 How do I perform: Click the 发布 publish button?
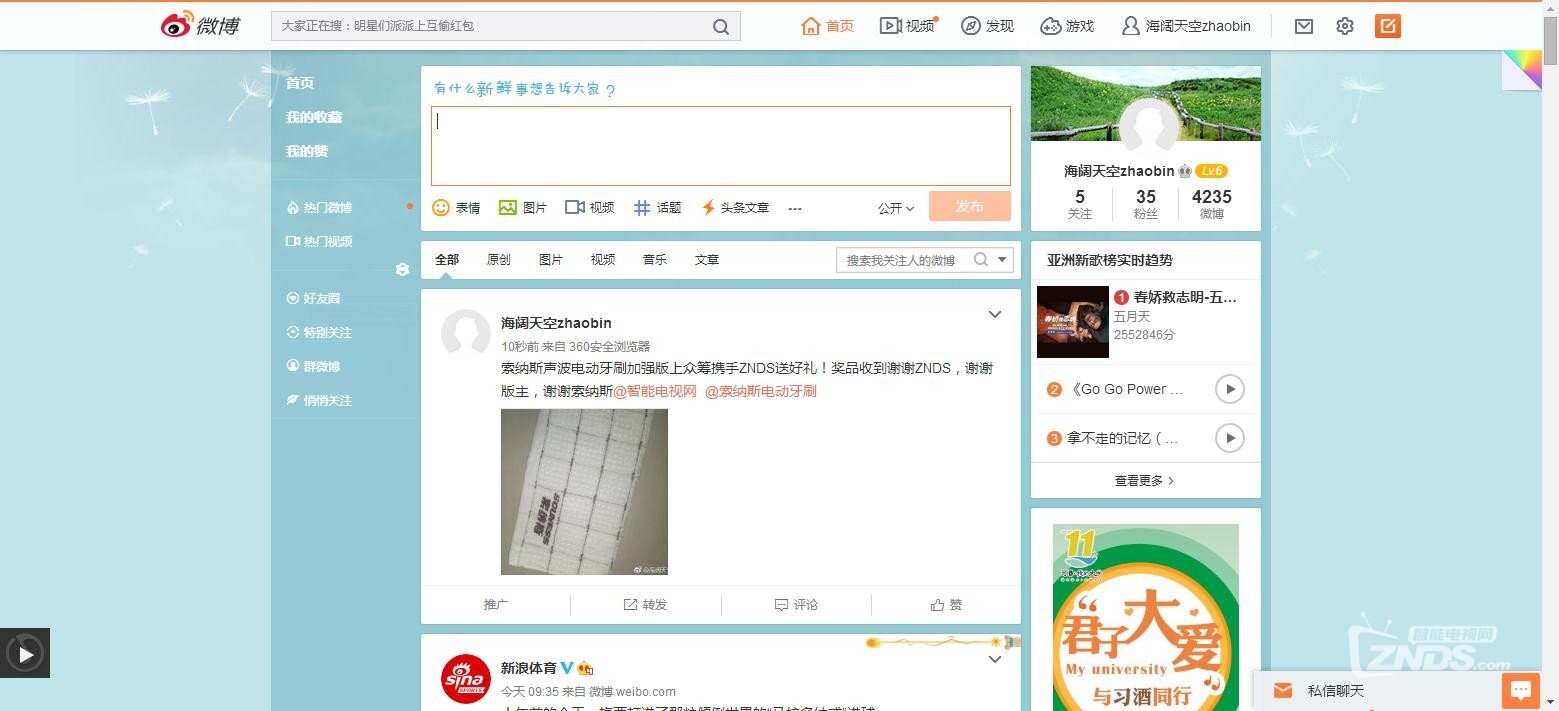pyautogui.click(x=969, y=206)
